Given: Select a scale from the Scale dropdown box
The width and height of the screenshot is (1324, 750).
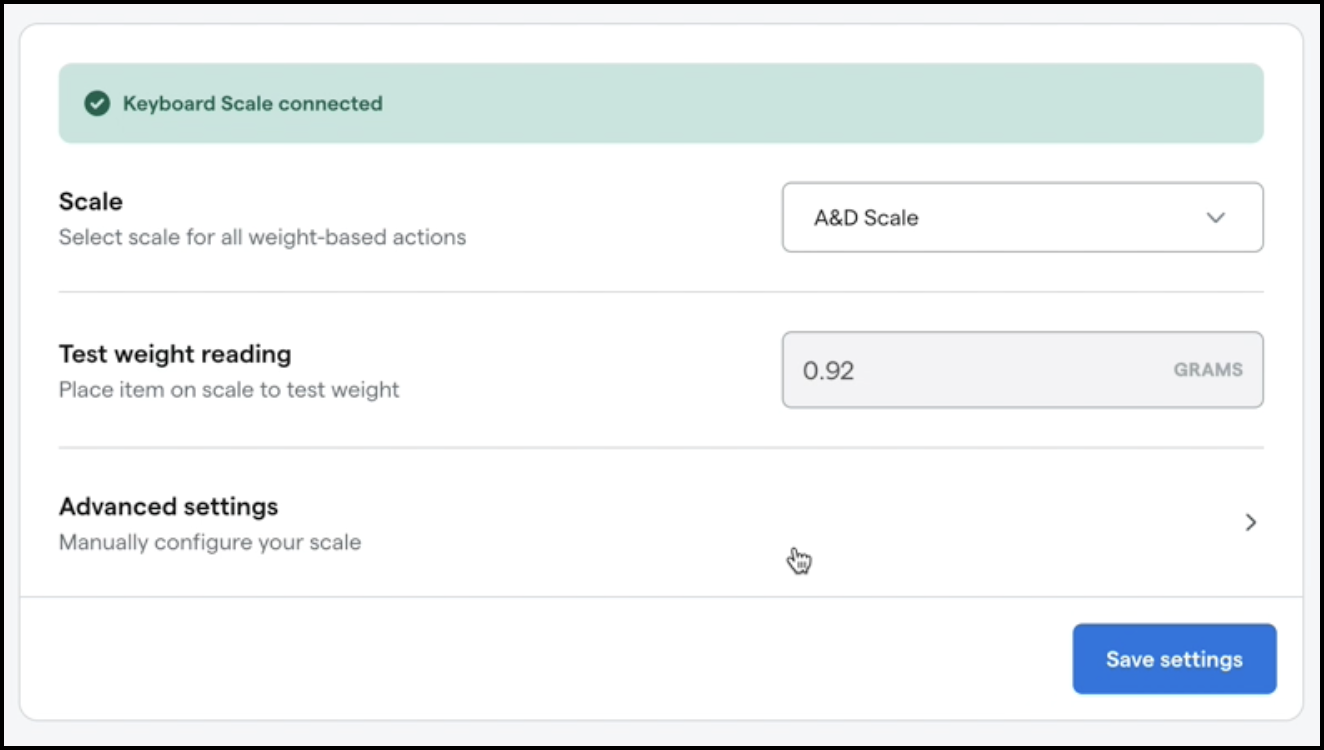Looking at the screenshot, I should click(x=1022, y=217).
